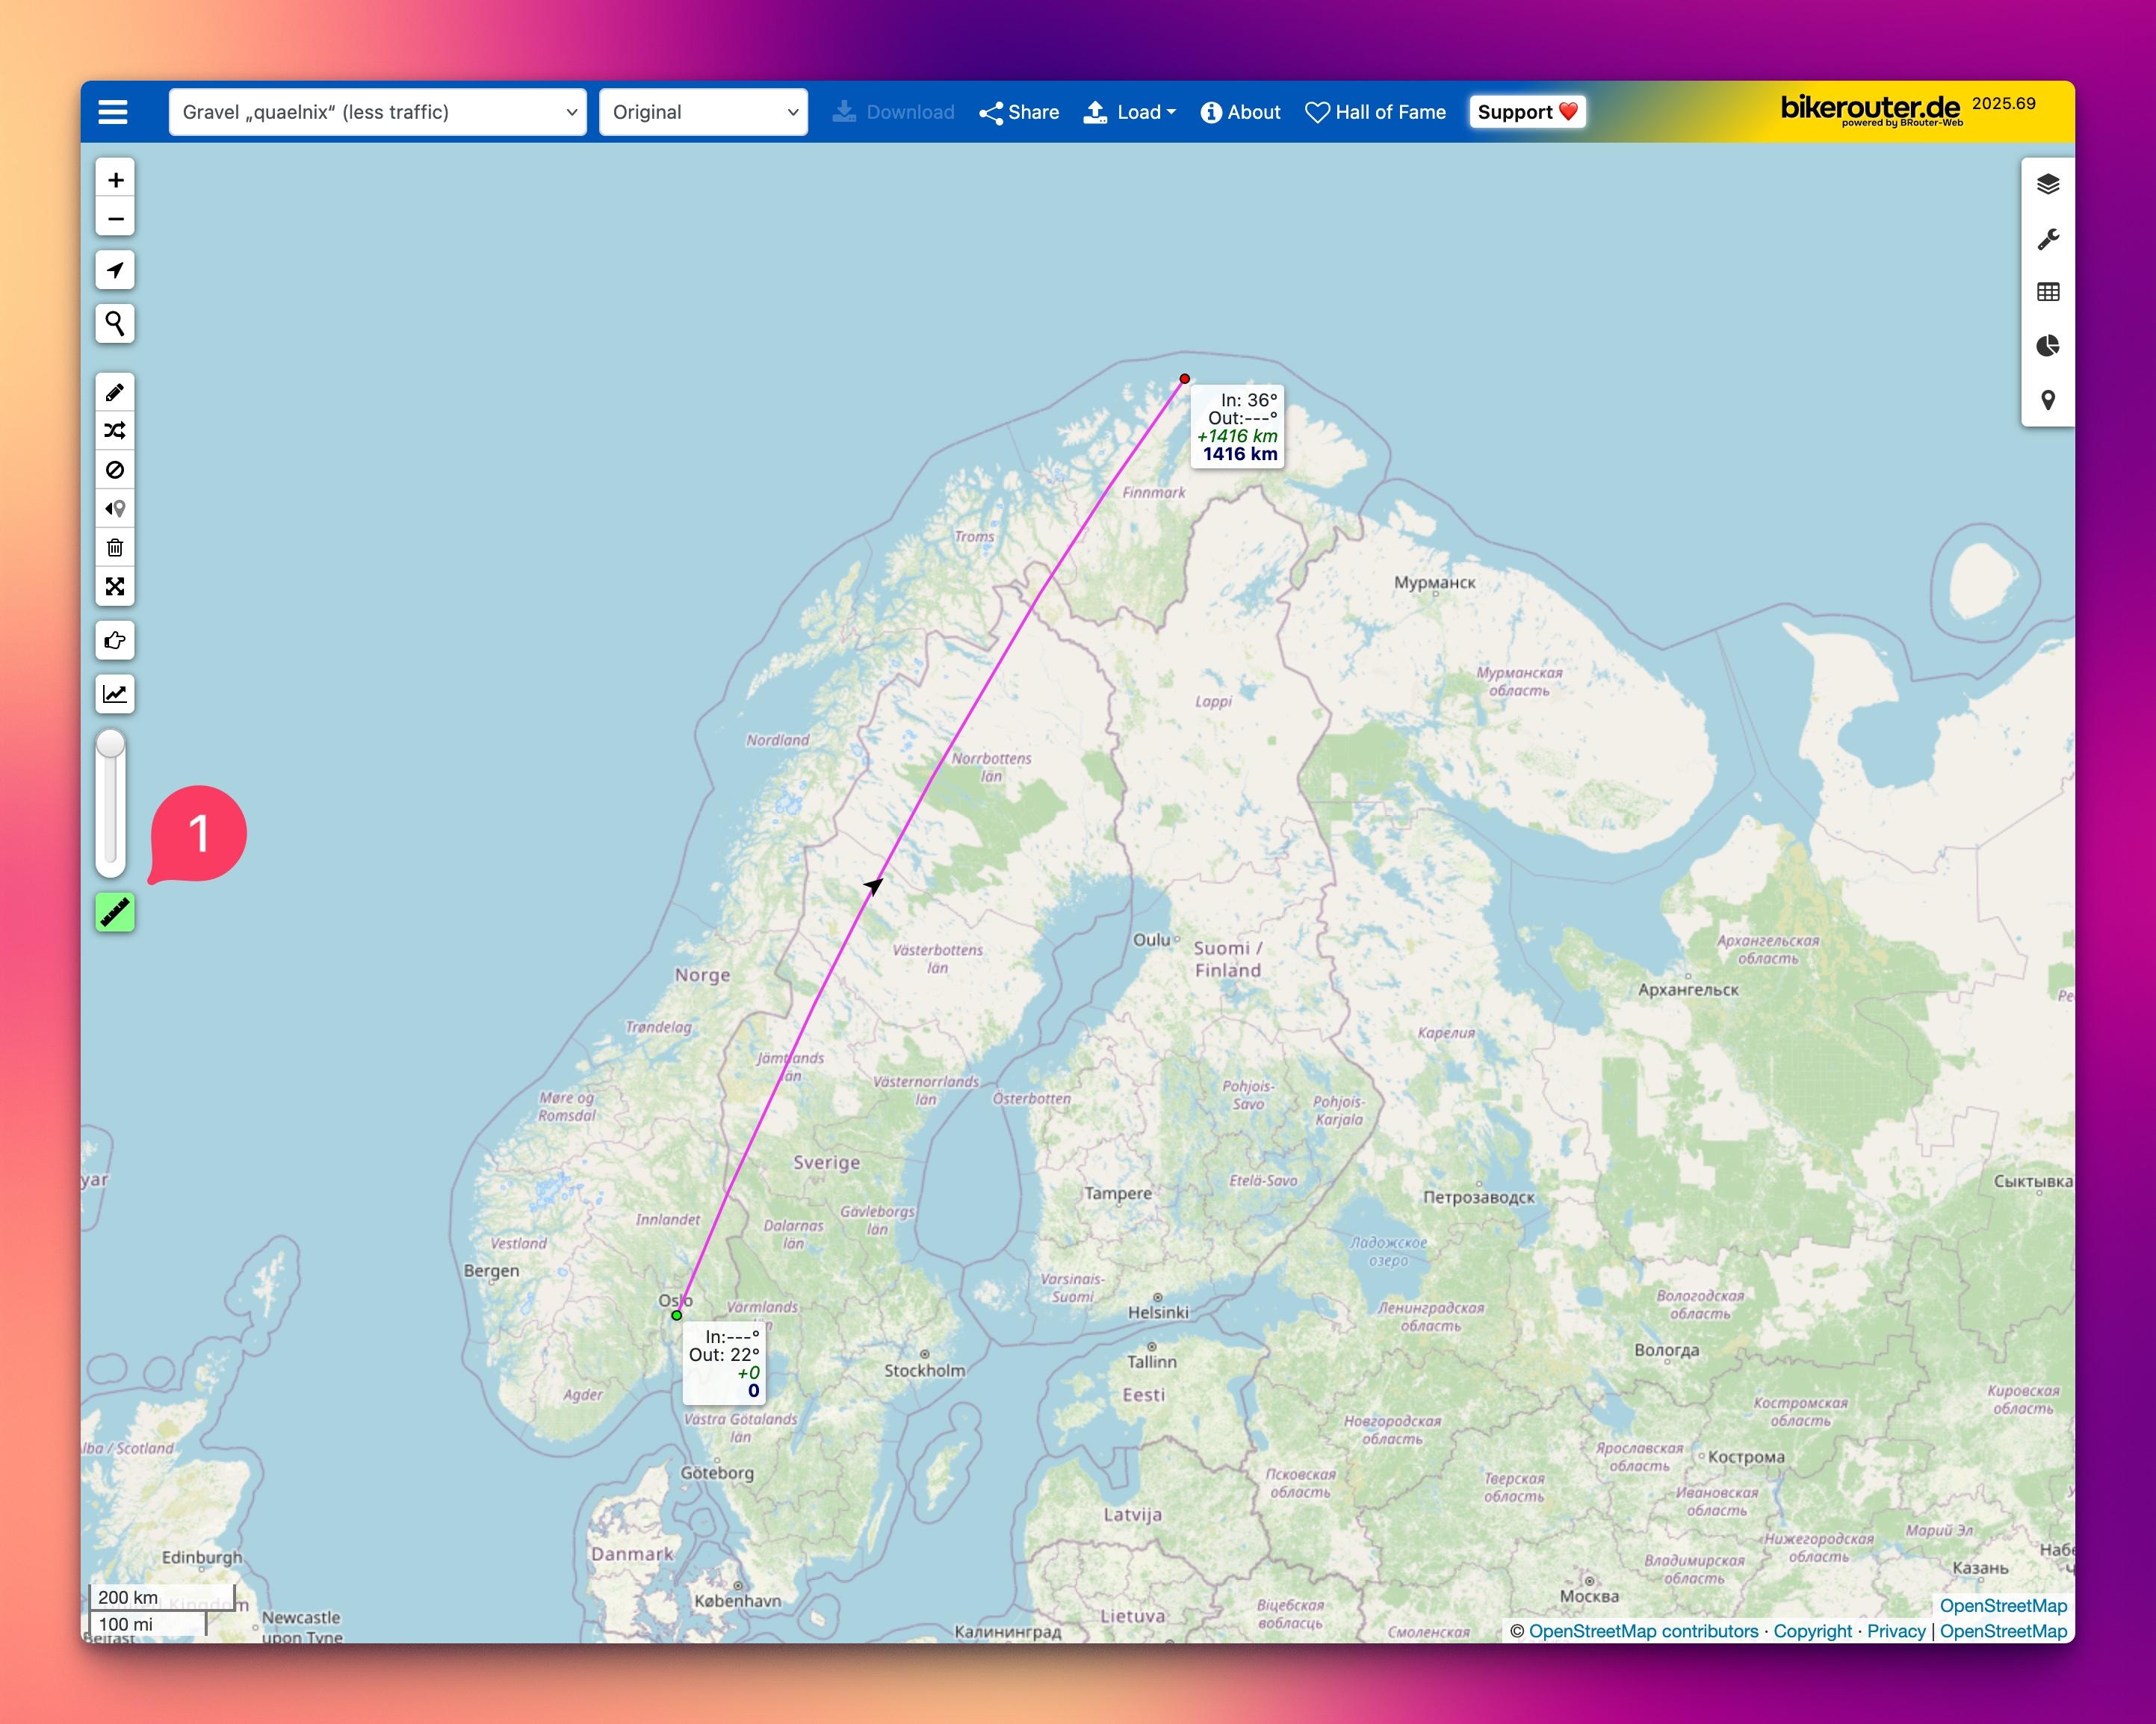Screen dimensions: 2156x1724
Task: Click the version number 2025.69
Action: point(2003,104)
